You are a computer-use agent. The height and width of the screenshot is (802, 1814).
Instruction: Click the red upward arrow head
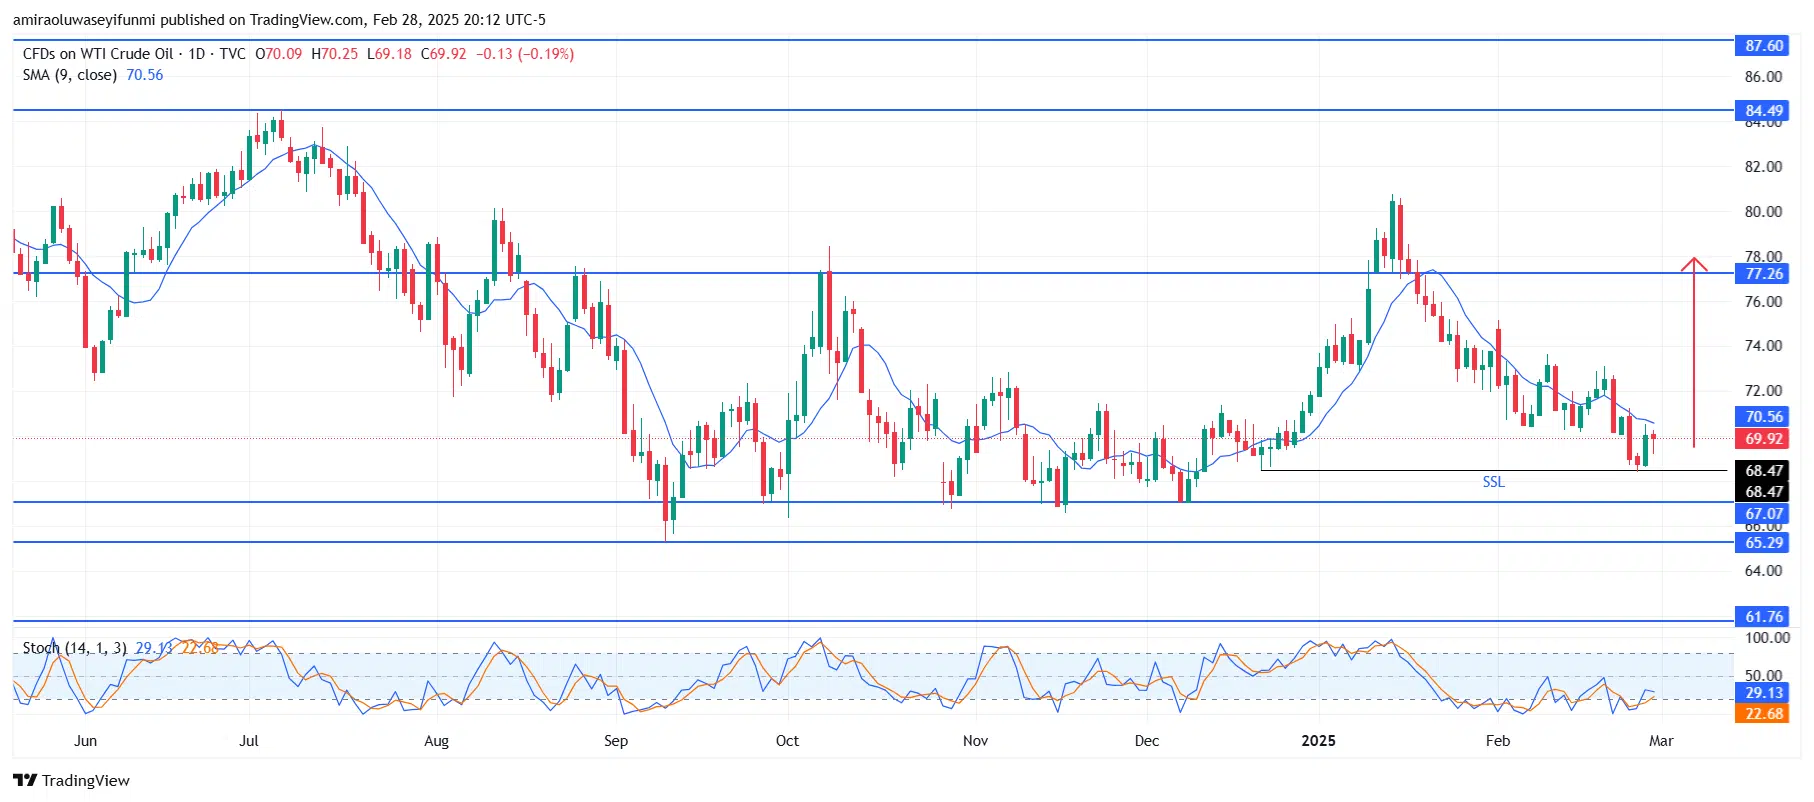tap(1693, 264)
